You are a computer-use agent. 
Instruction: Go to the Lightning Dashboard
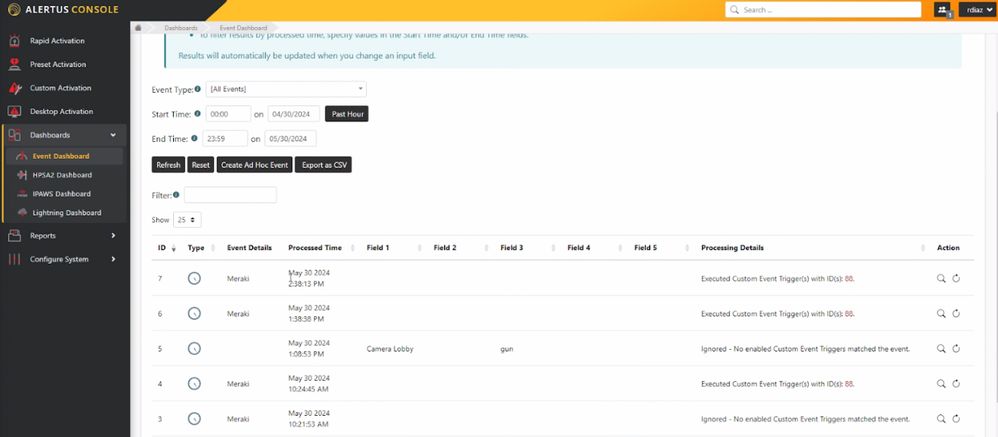pyautogui.click(x=66, y=213)
